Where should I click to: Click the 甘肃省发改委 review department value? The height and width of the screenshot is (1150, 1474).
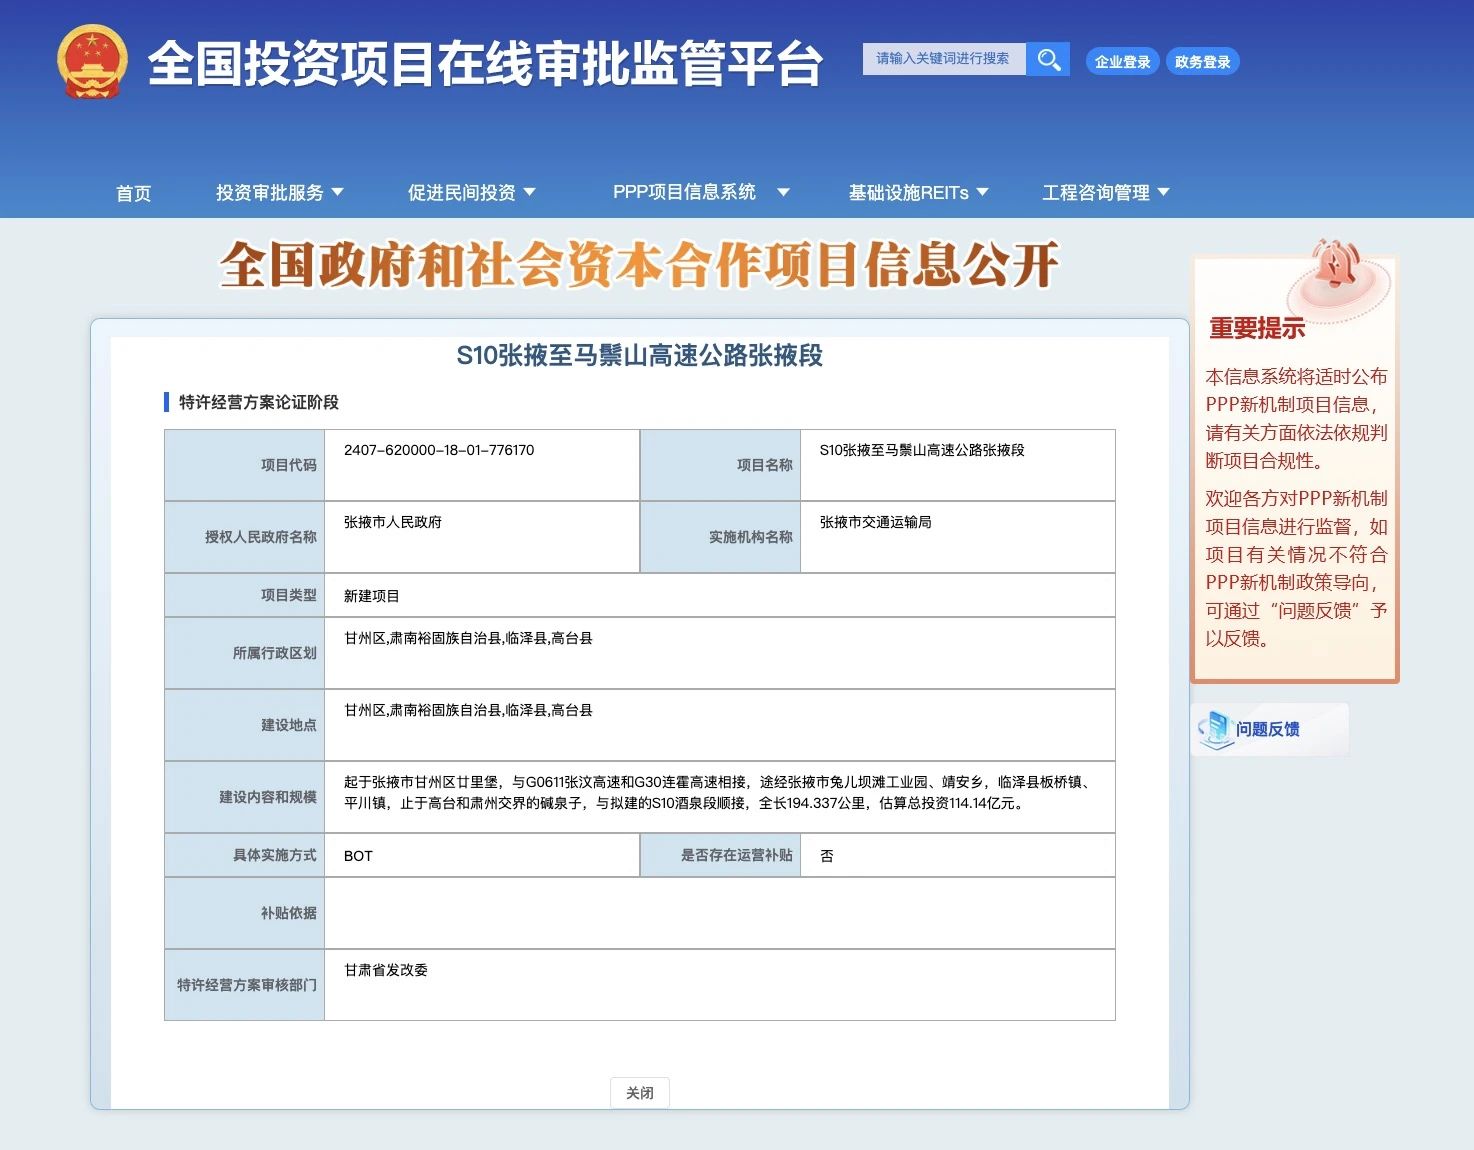click(x=386, y=970)
